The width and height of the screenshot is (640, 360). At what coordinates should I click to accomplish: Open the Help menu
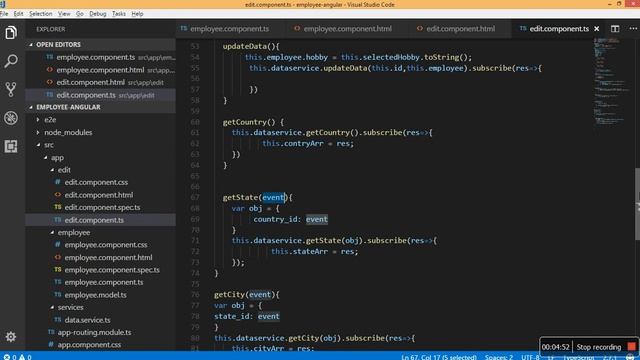click(137, 14)
